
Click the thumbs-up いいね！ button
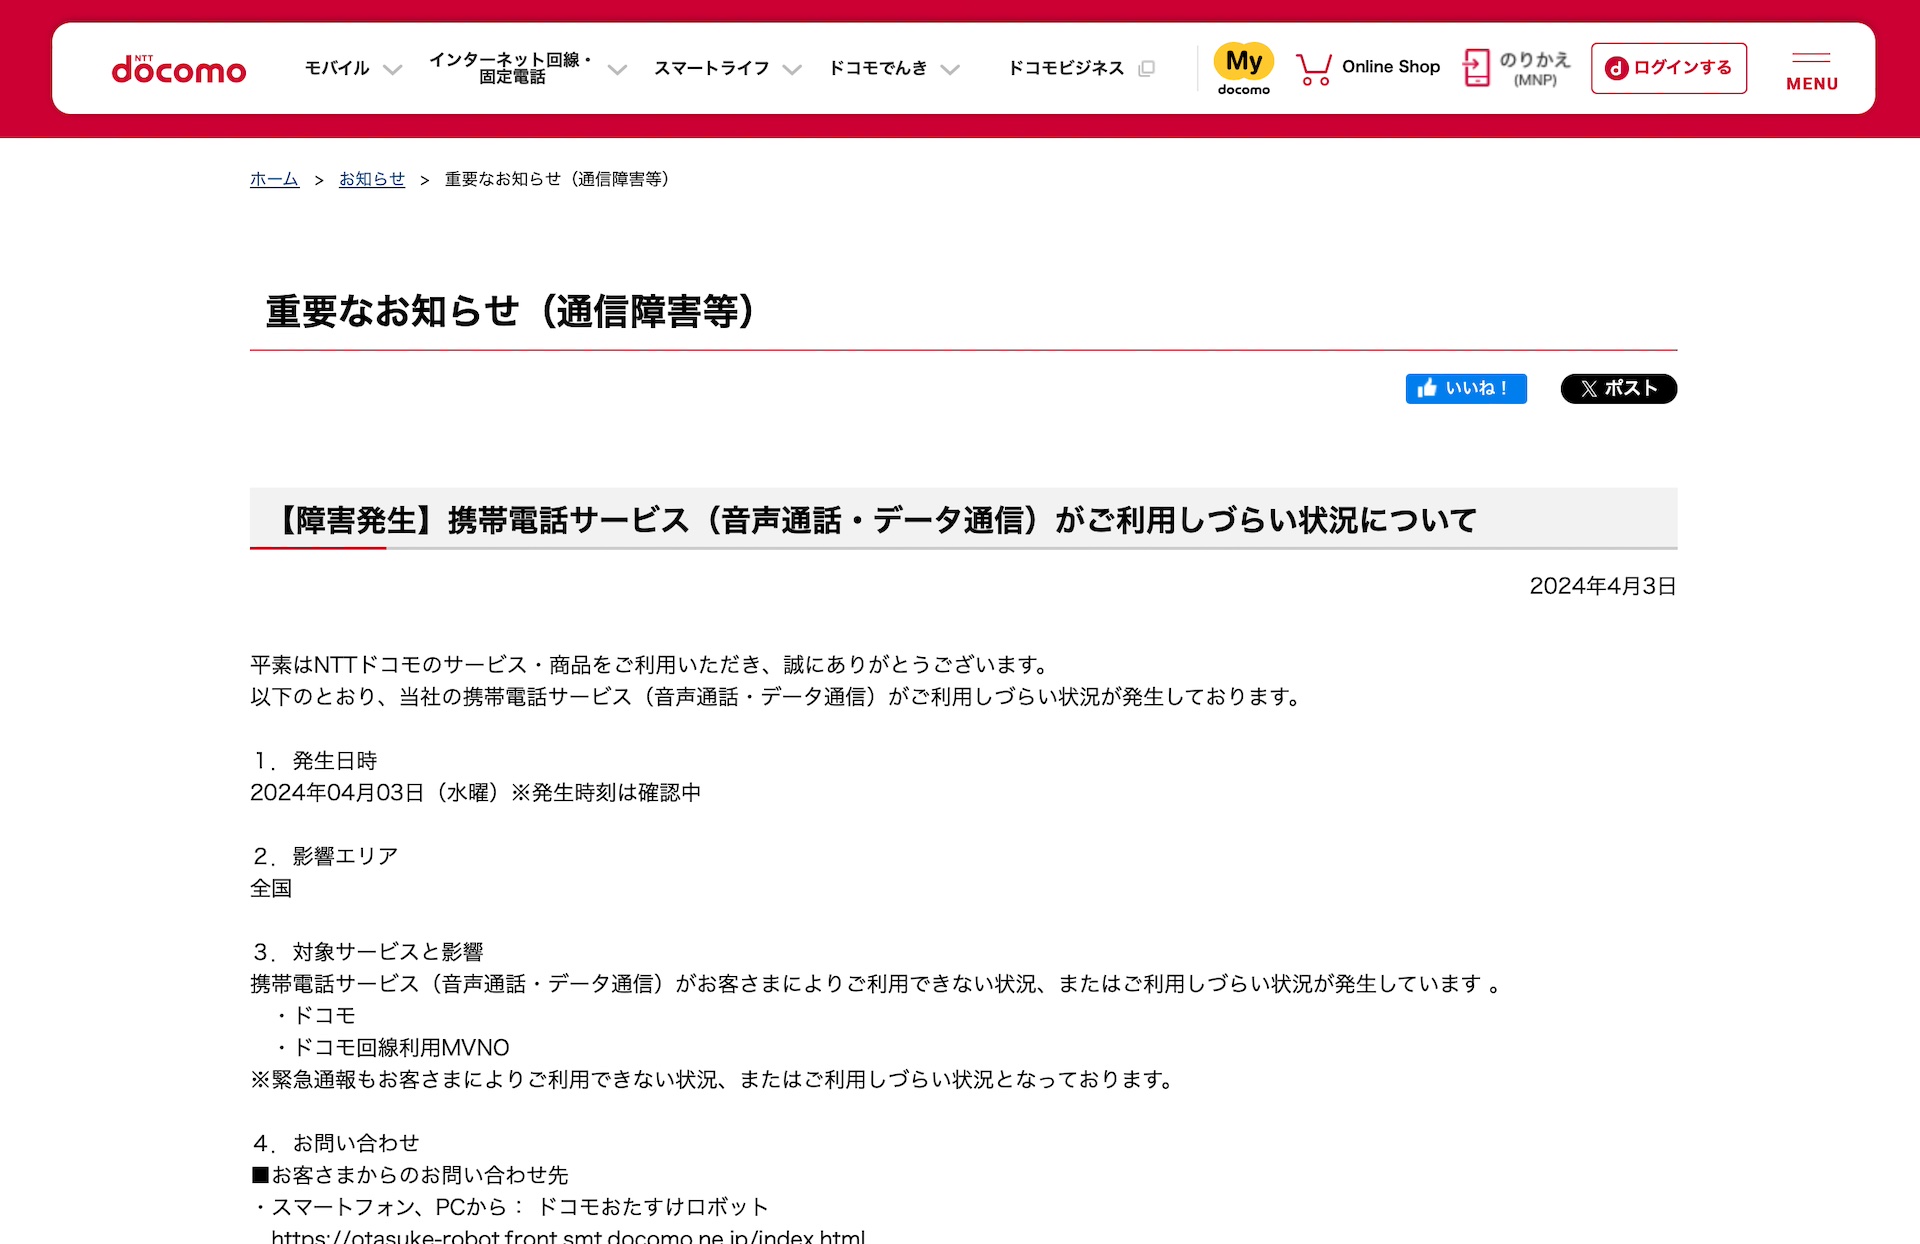[x=1466, y=388]
